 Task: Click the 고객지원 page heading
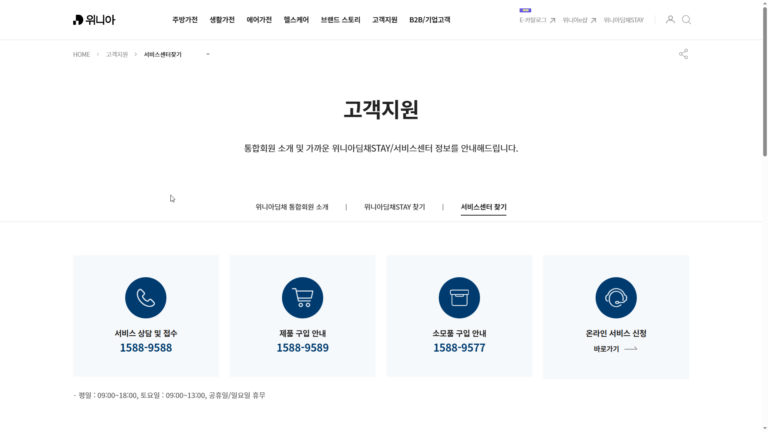tap(381, 109)
